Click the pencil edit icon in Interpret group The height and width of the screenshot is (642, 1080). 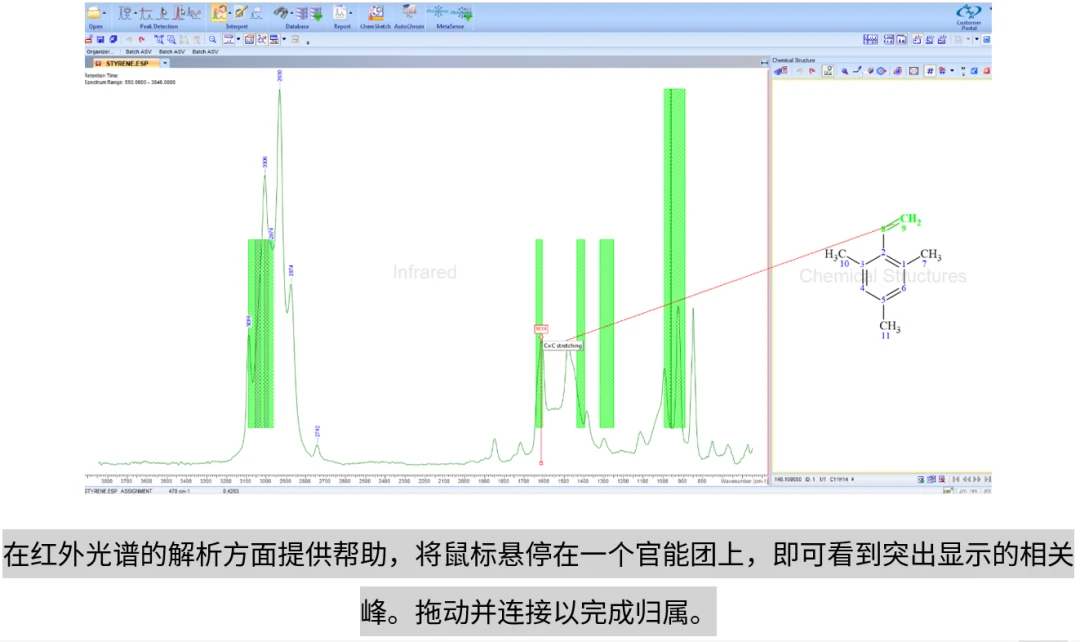click(x=240, y=12)
